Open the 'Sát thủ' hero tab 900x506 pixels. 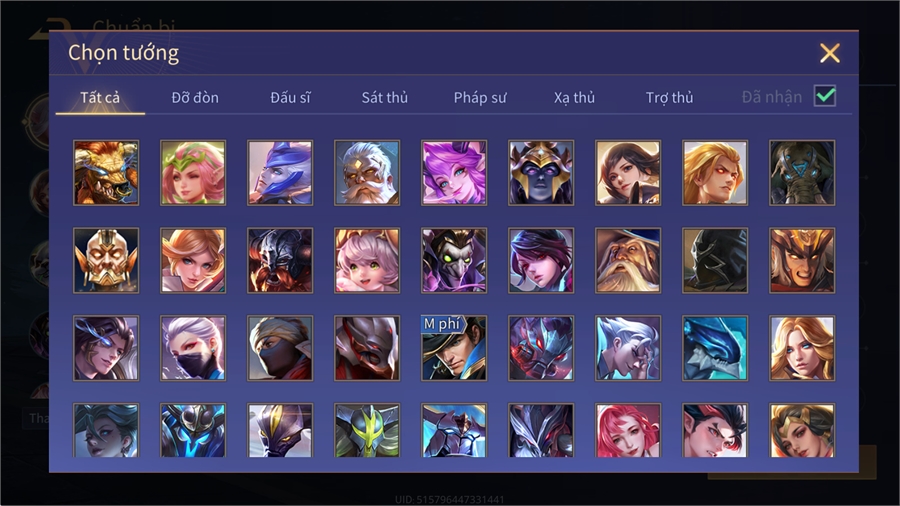[x=385, y=98]
